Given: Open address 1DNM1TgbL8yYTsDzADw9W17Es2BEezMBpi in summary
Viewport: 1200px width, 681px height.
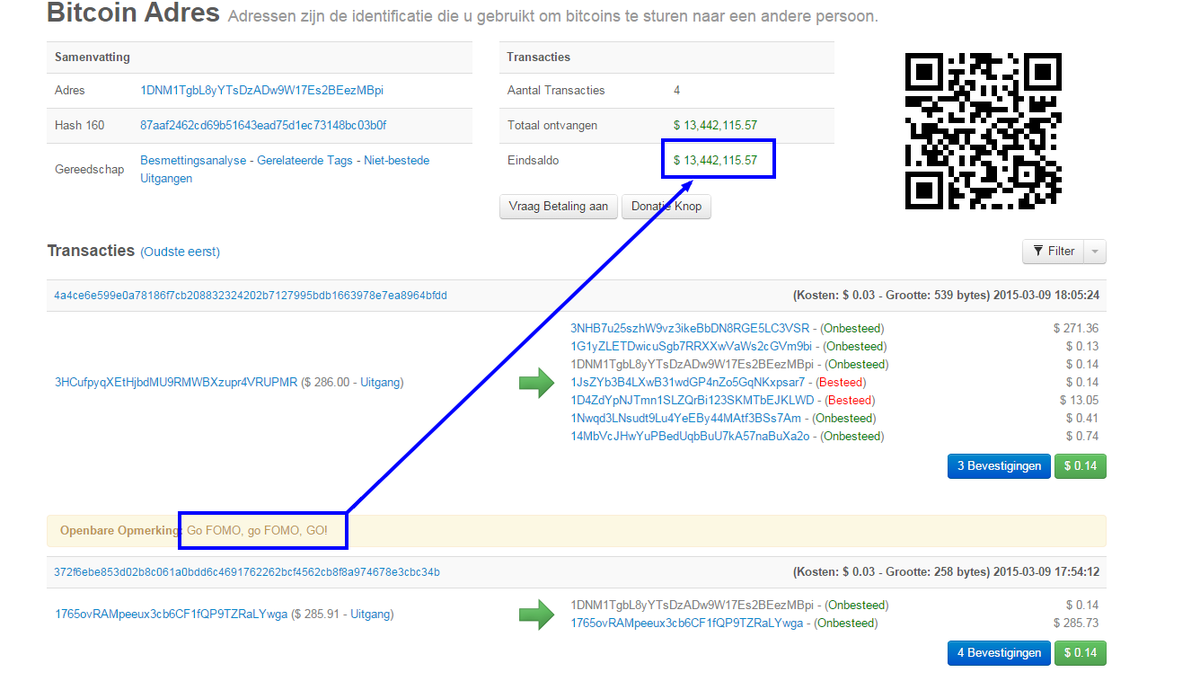Looking at the screenshot, I should pos(262,90).
